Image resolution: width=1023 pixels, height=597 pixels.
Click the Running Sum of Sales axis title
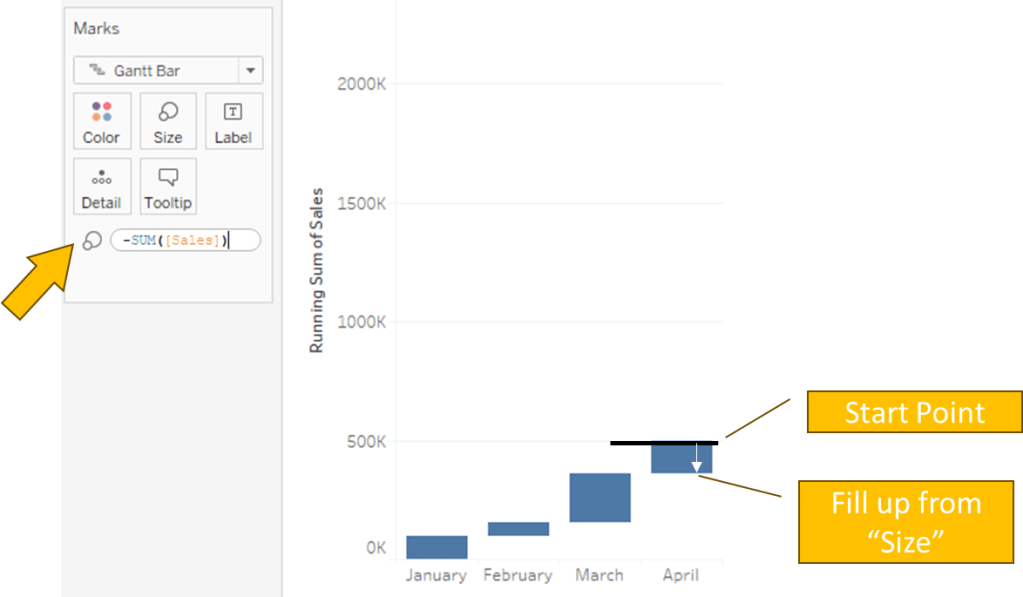pyautogui.click(x=316, y=270)
